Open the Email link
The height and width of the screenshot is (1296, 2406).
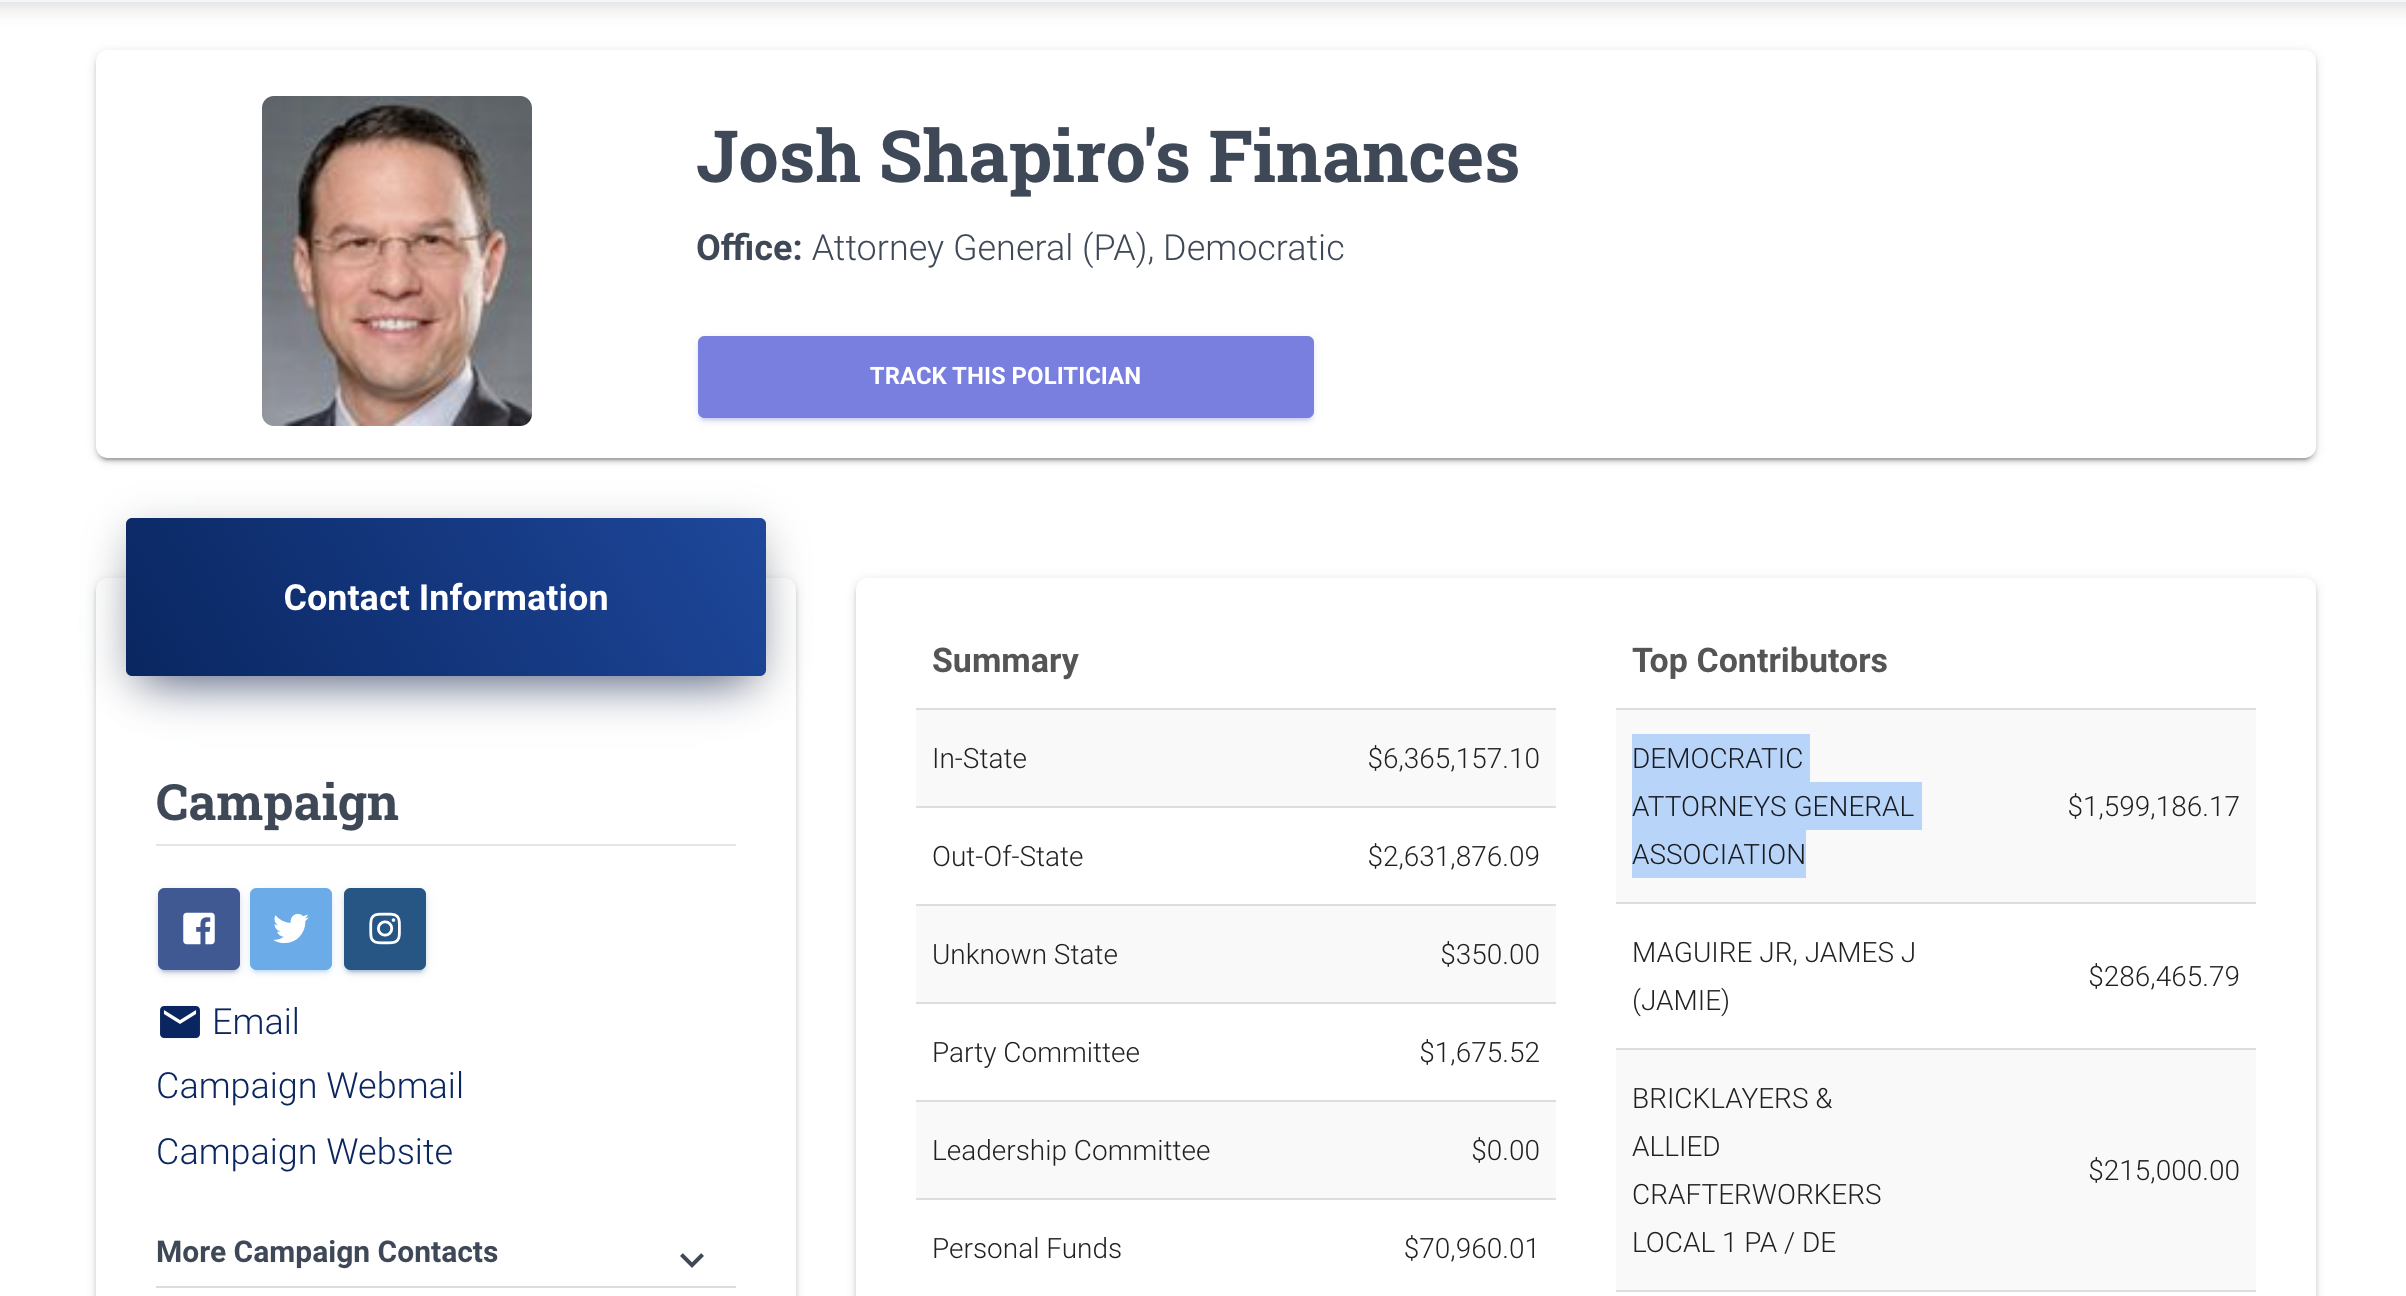point(255,1022)
